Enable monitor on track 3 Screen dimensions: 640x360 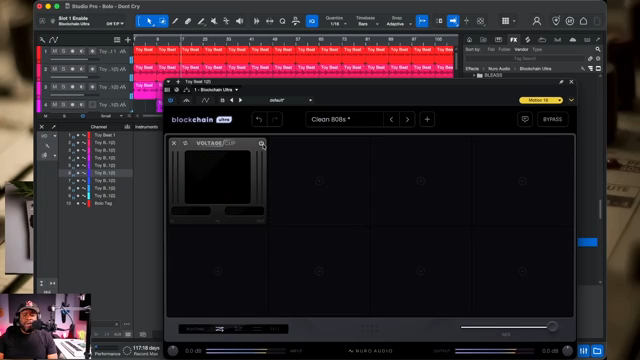click(x=81, y=87)
